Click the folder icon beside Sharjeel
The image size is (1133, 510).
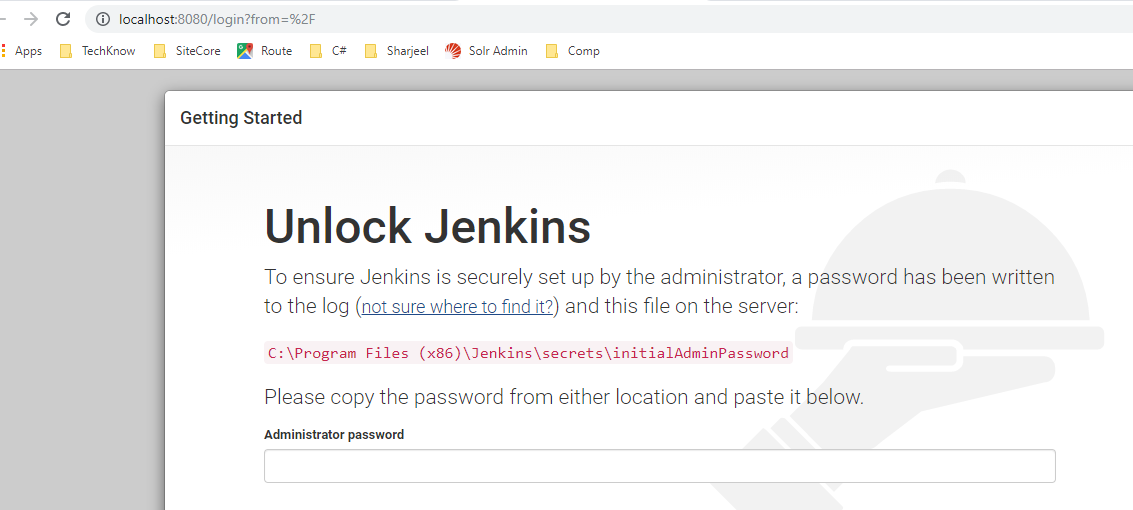[x=371, y=51]
